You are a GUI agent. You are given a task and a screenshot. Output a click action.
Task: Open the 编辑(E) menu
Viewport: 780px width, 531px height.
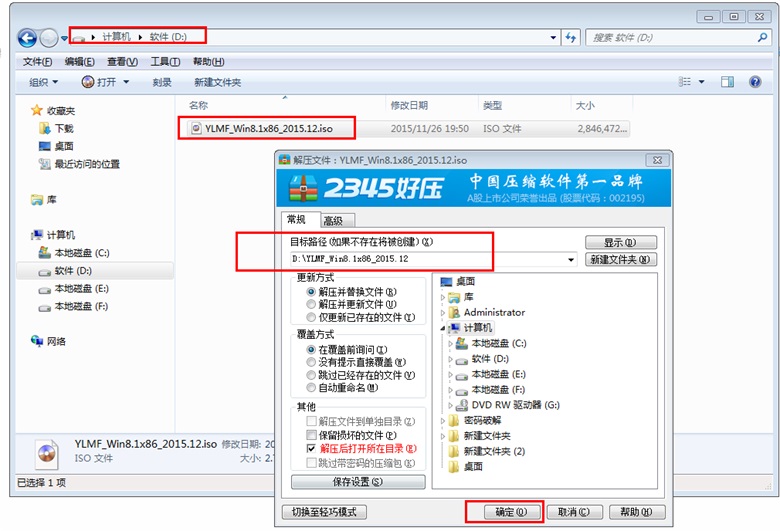(x=80, y=62)
